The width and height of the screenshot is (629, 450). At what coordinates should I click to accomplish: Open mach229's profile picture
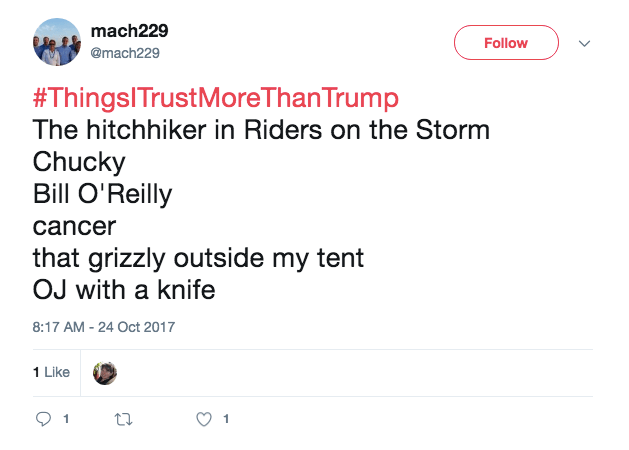(57, 42)
